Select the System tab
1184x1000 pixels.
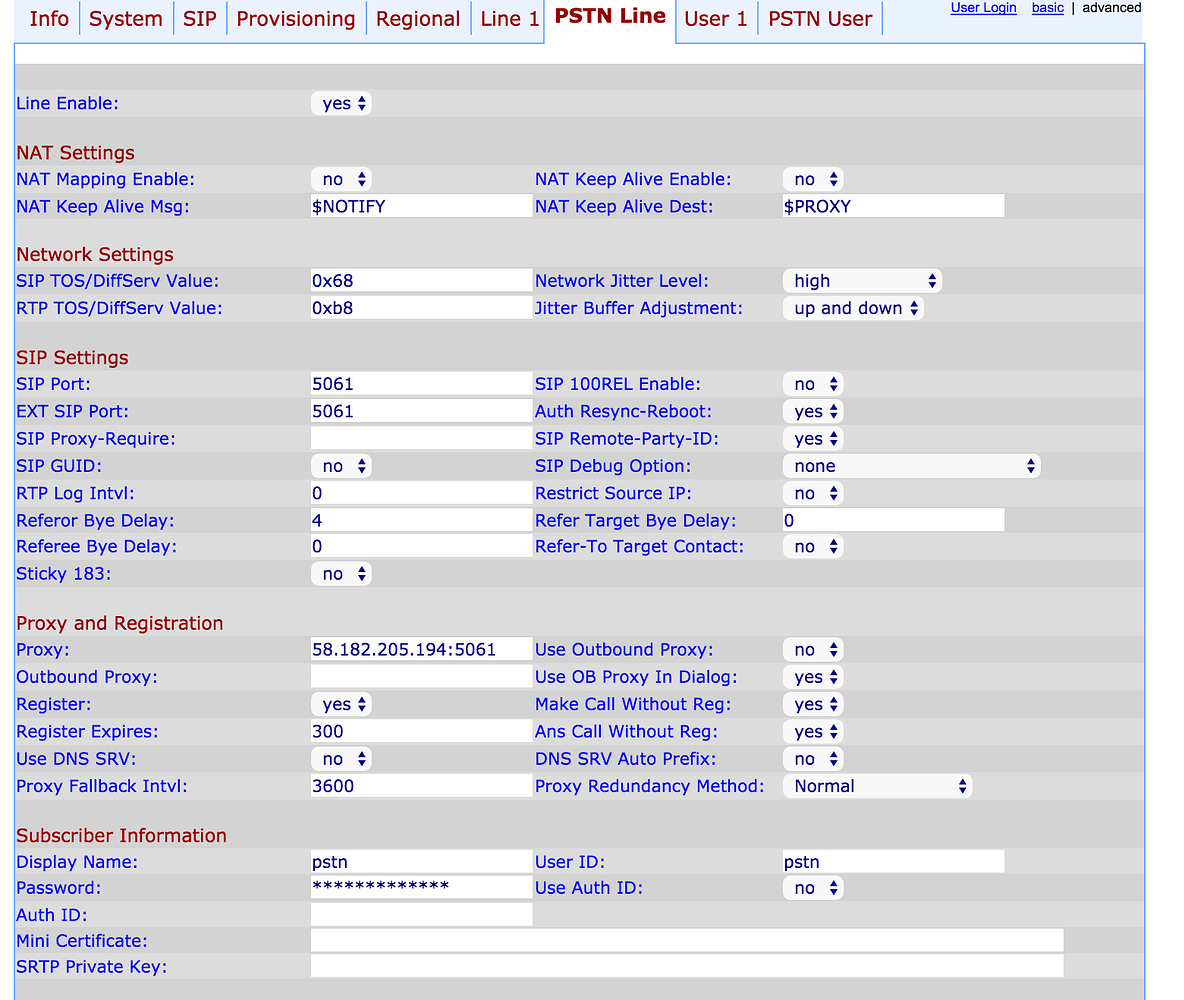pyautogui.click(x=125, y=19)
